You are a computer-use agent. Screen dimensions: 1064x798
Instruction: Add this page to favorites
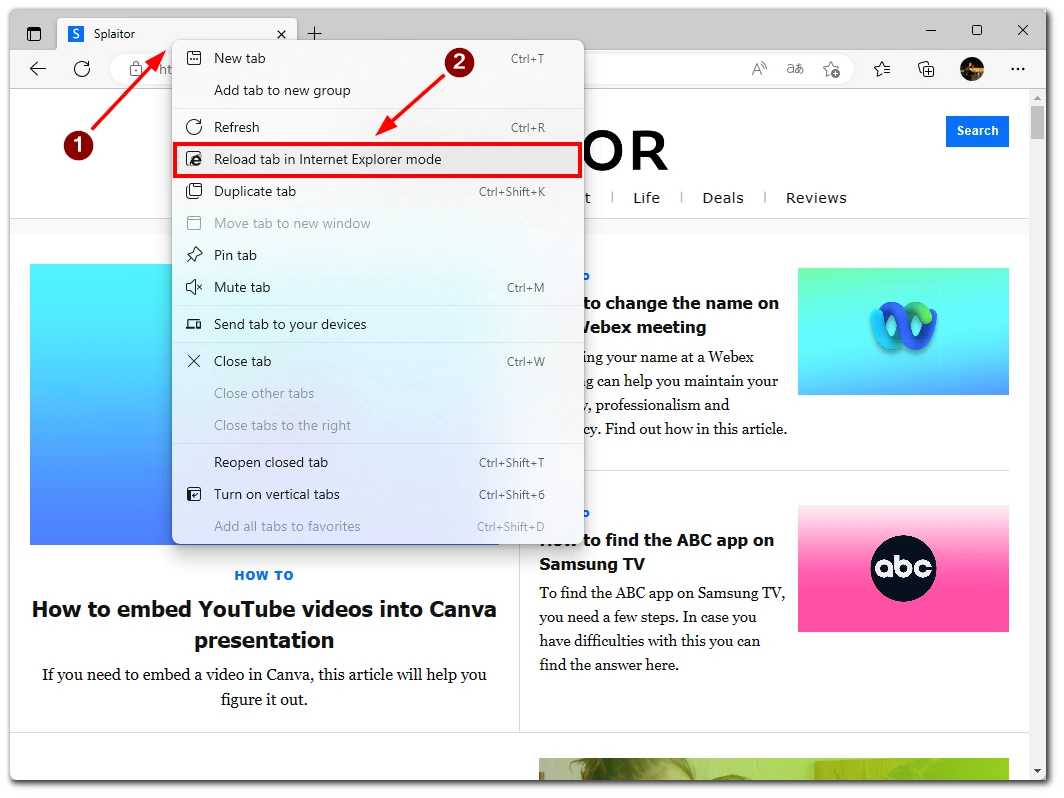coord(831,69)
